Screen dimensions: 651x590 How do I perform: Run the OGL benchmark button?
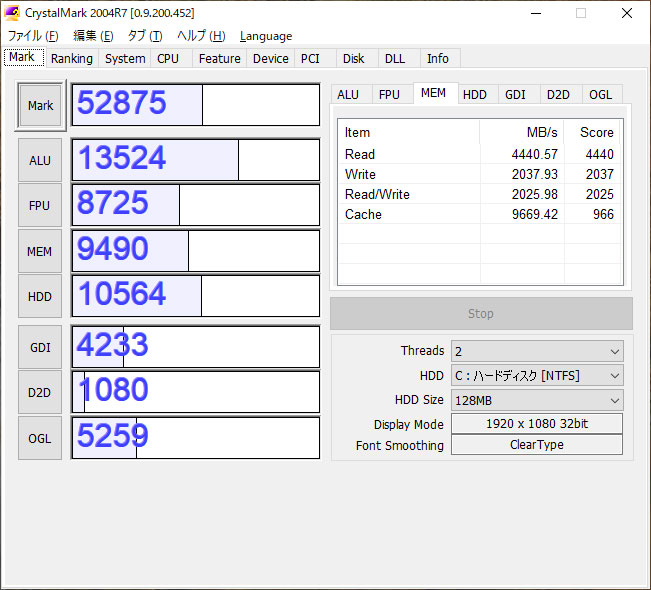click(x=40, y=438)
